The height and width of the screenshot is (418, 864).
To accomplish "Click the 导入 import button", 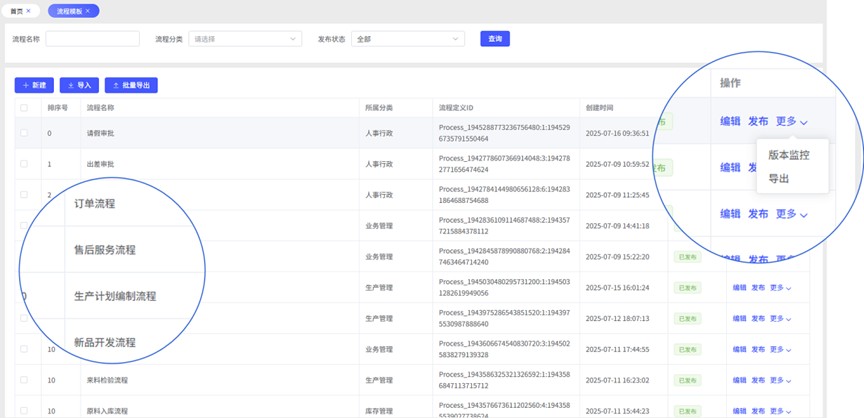I will click(x=79, y=85).
